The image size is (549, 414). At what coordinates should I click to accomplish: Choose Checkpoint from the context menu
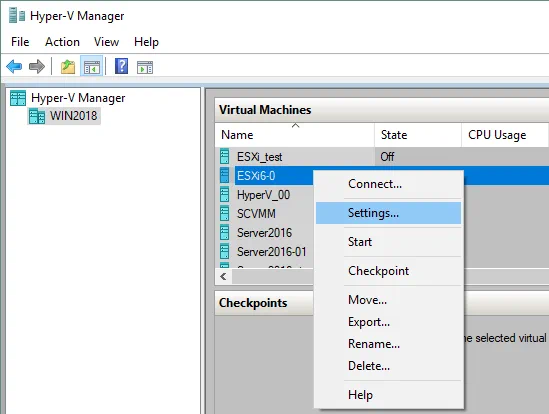coord(388,271)
